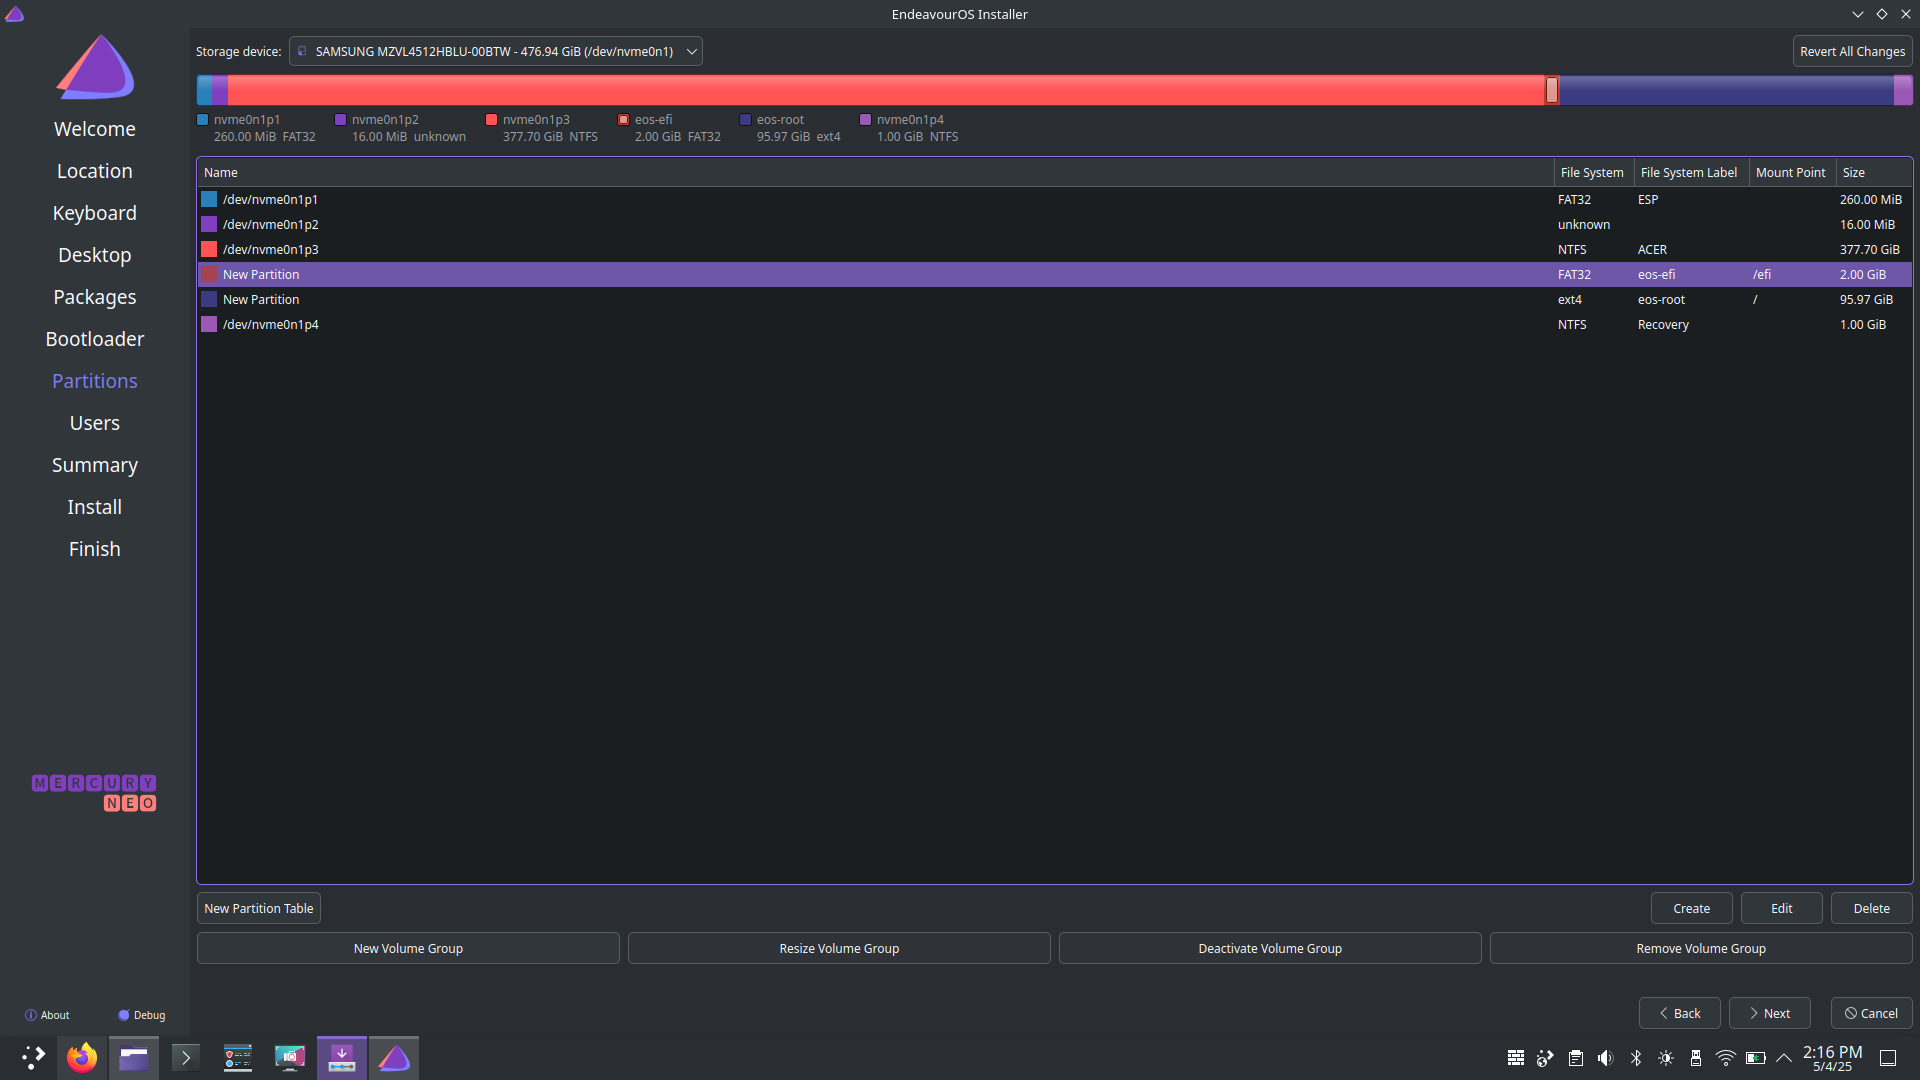Image resolution: width=1920 pixels, height=1080 pixels.
Task: Click Deactivate Volume Group
Action: click(1270, 948)
